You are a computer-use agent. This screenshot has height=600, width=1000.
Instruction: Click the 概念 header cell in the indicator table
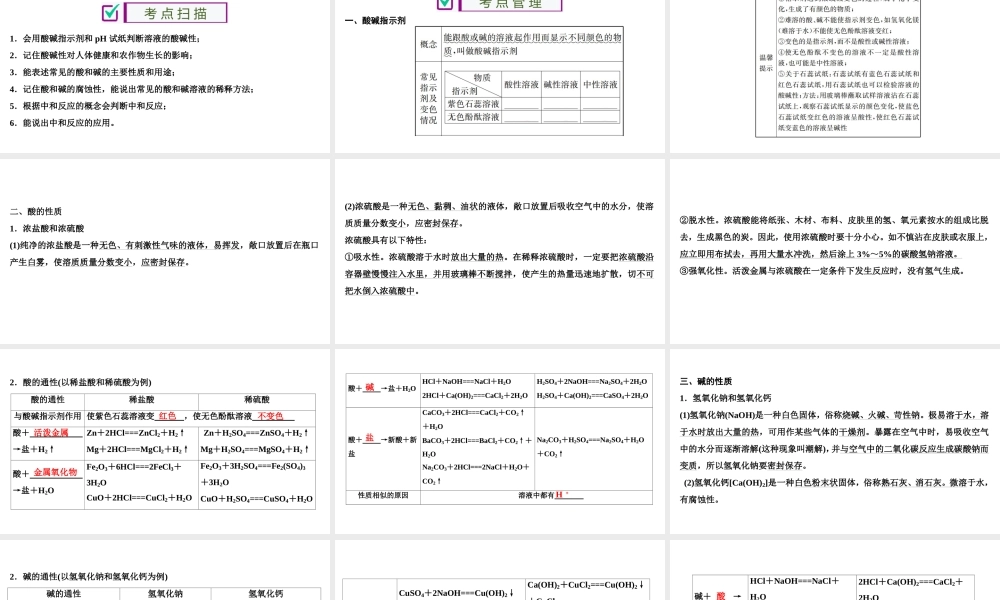tap(428, 43)
